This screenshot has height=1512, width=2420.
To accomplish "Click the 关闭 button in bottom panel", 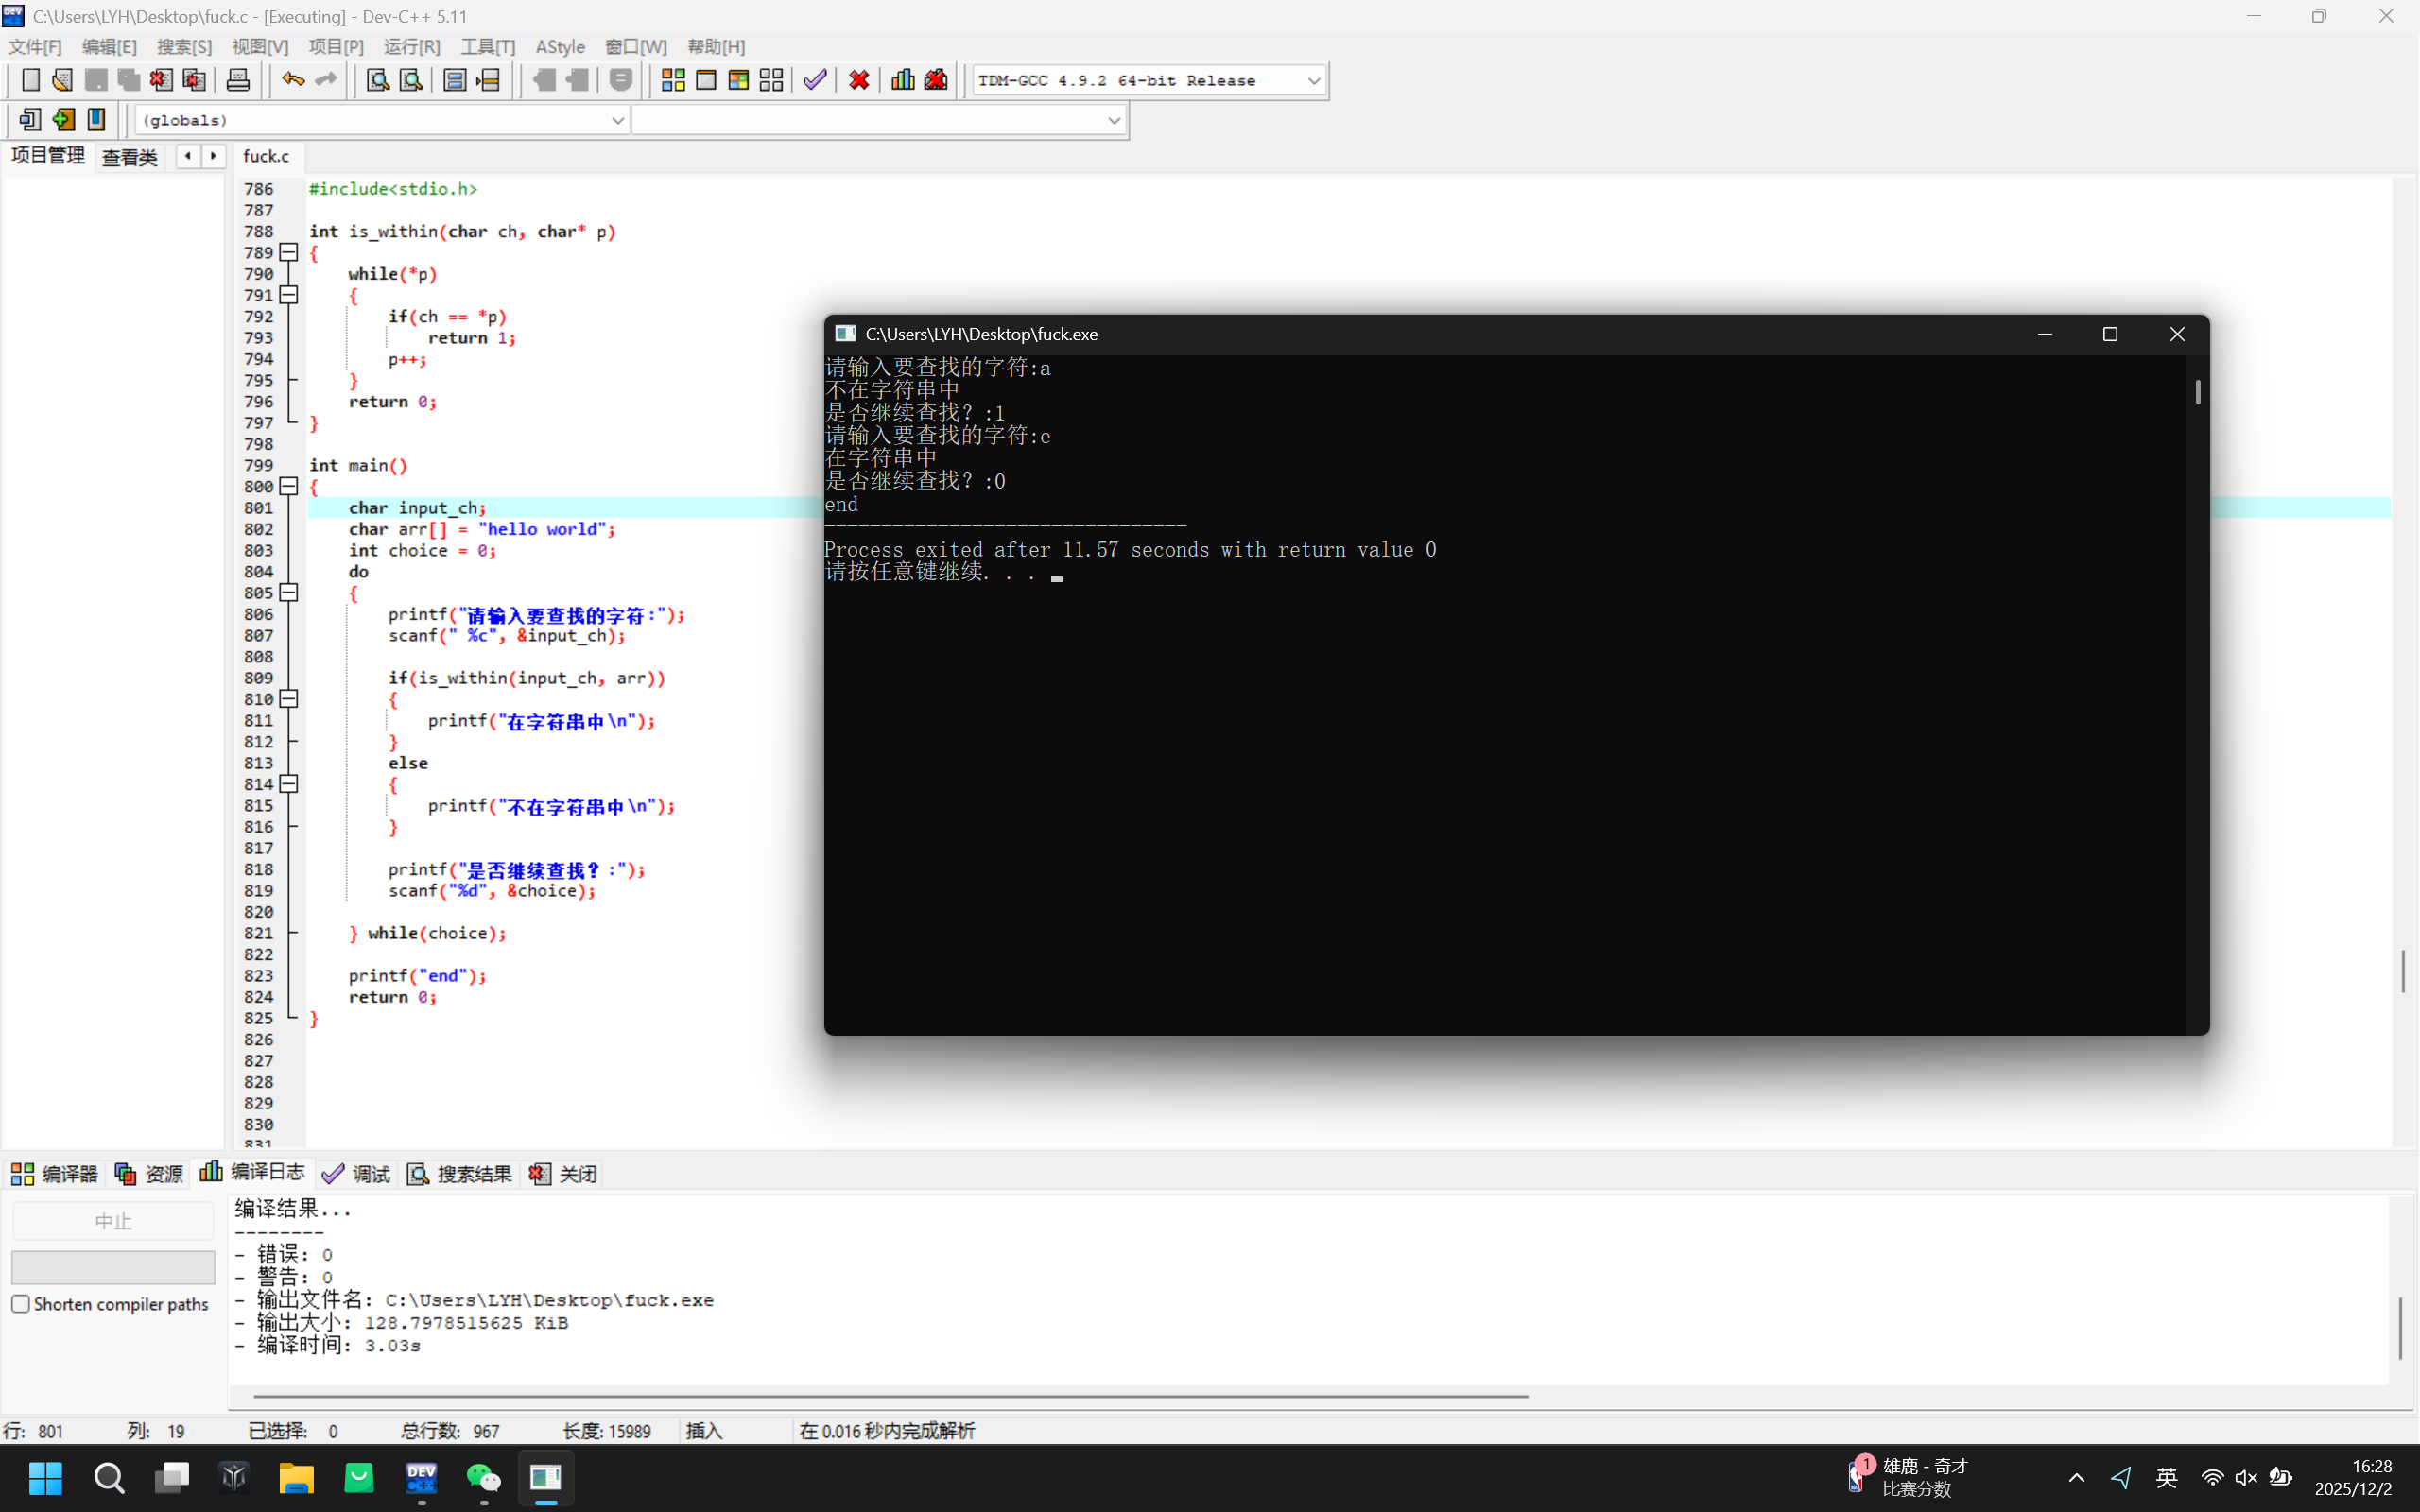I will click(x=563, y=1174).
